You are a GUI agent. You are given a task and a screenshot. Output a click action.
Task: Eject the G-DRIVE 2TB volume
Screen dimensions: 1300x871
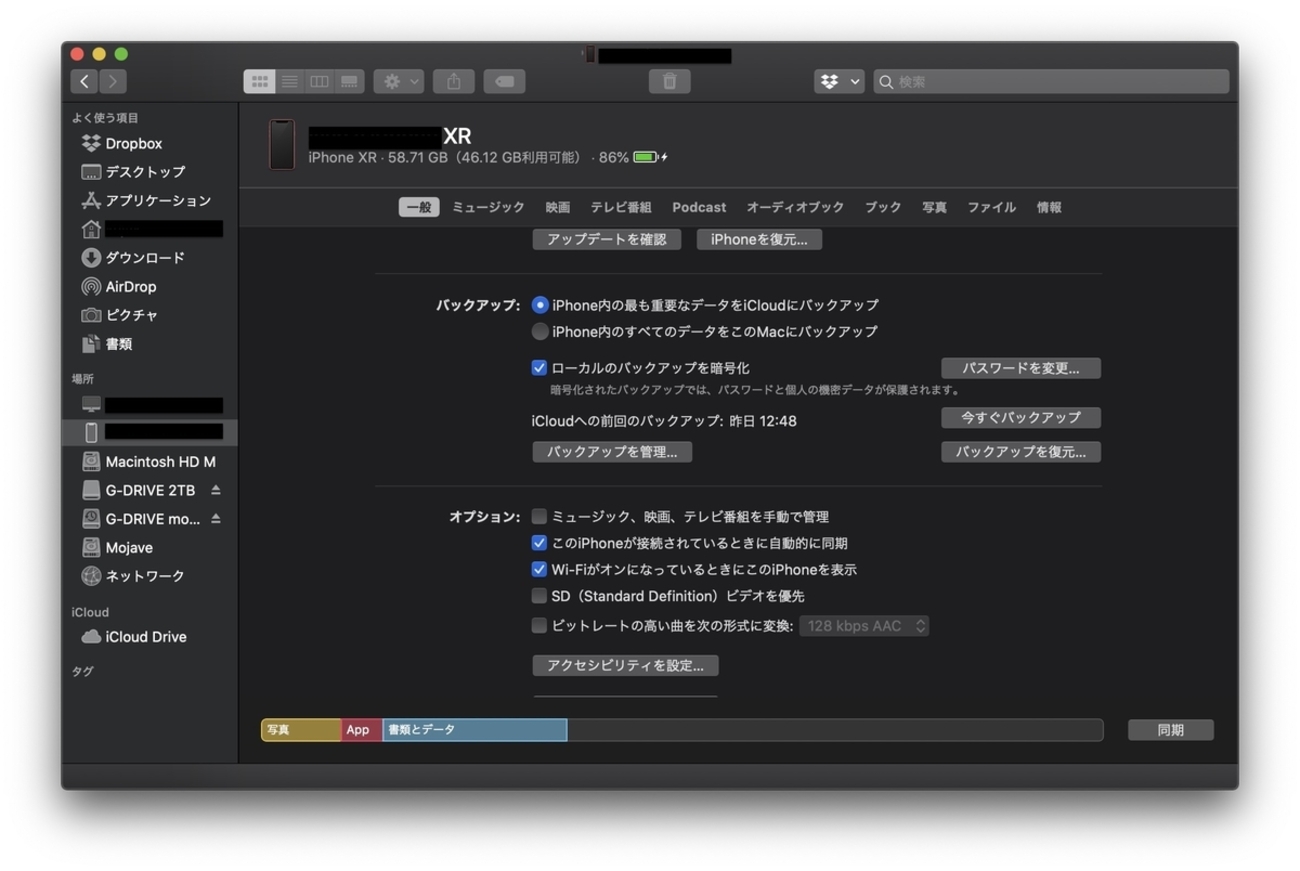tap(216, 490)
